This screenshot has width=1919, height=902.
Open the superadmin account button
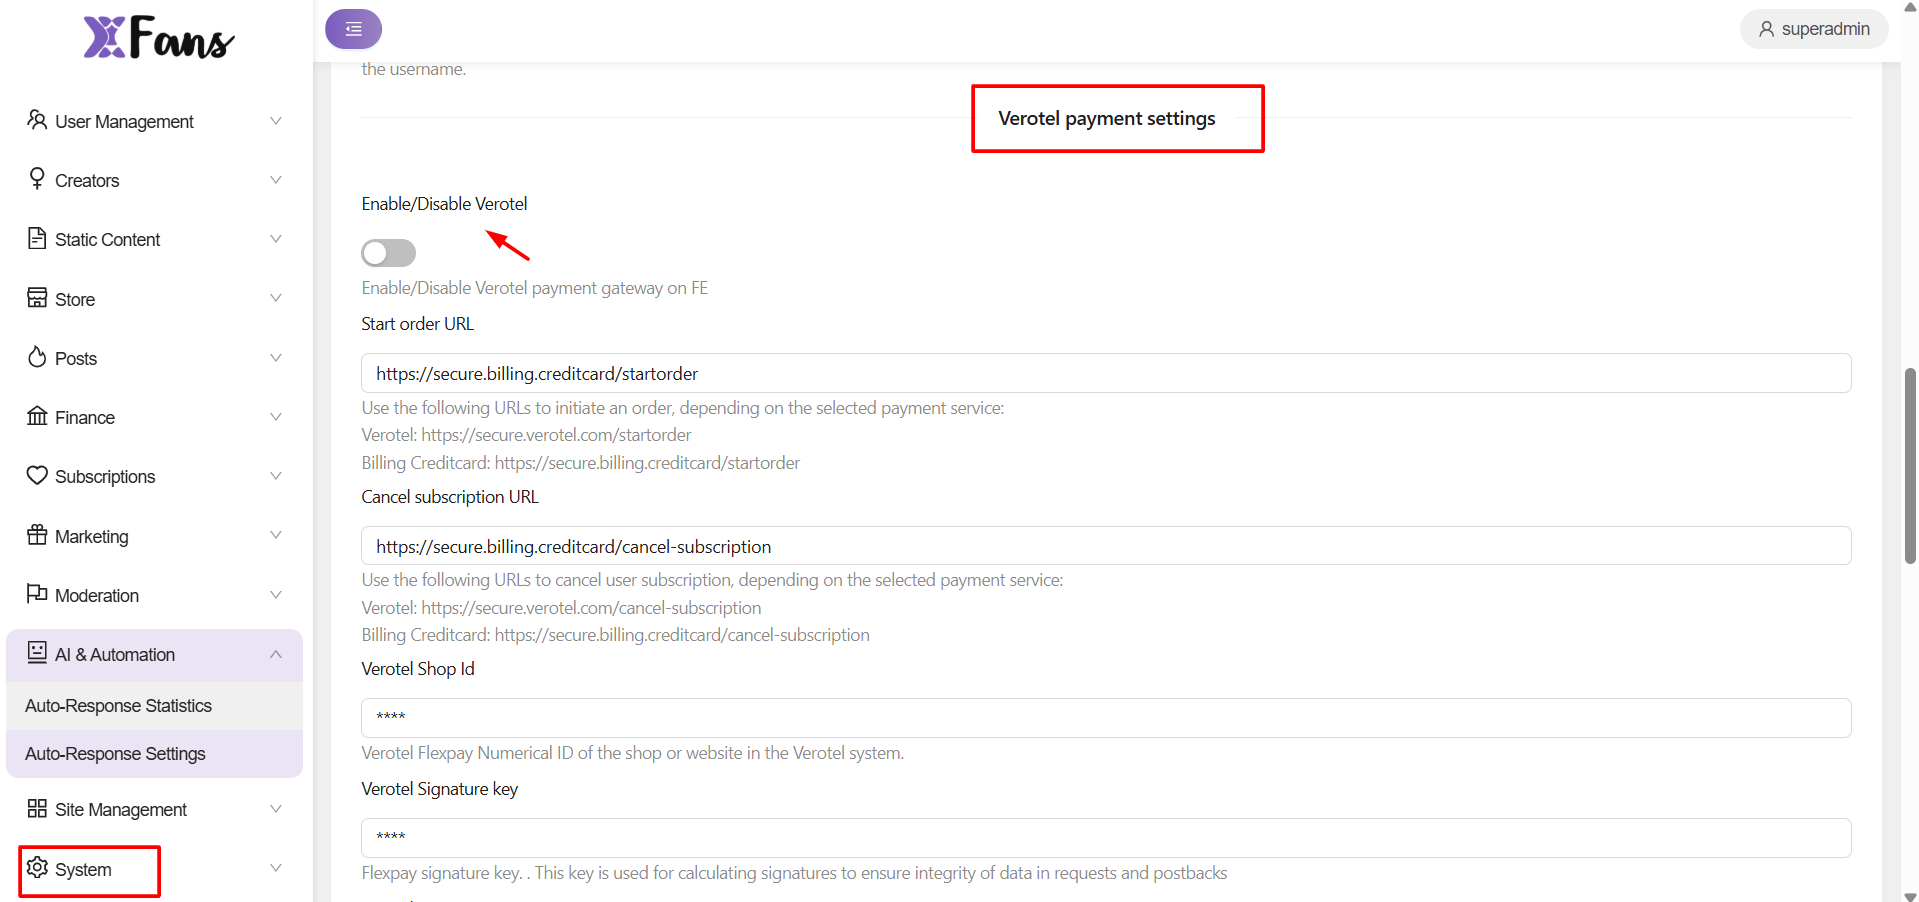(x=1814, y=29)
